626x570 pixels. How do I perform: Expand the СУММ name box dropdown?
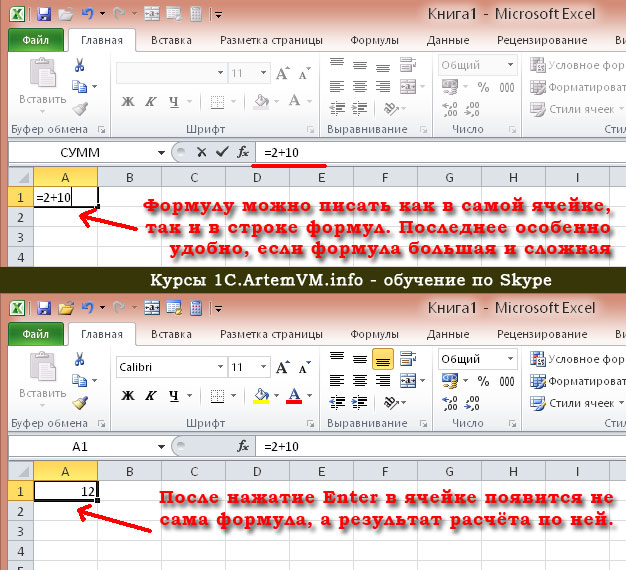[x=161, y=152]
